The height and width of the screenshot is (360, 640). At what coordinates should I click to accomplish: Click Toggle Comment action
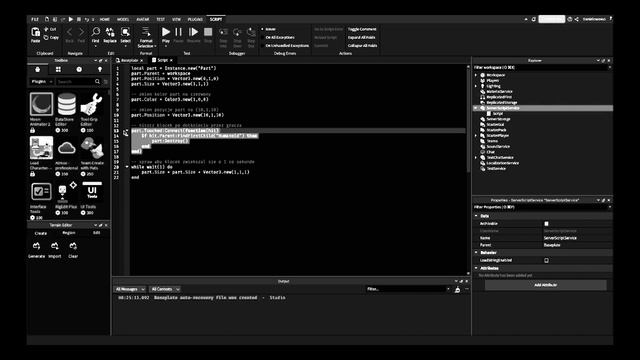click(362, 29)
